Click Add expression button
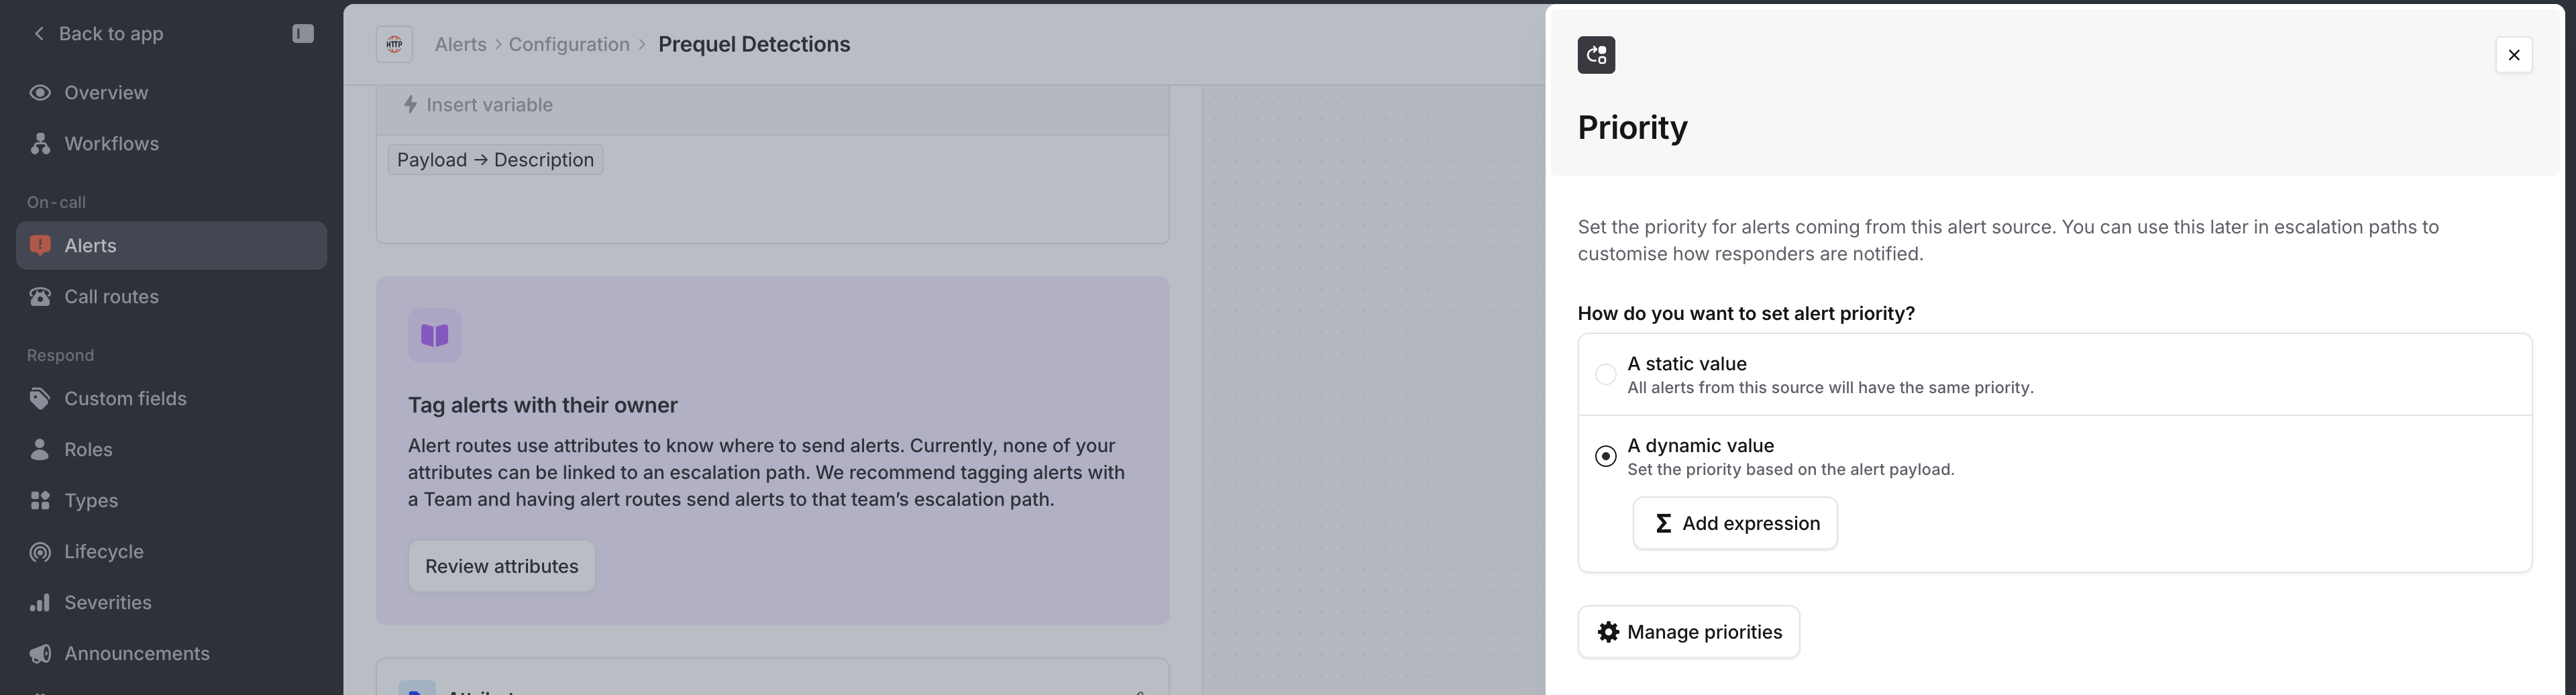 (1734, 523)
